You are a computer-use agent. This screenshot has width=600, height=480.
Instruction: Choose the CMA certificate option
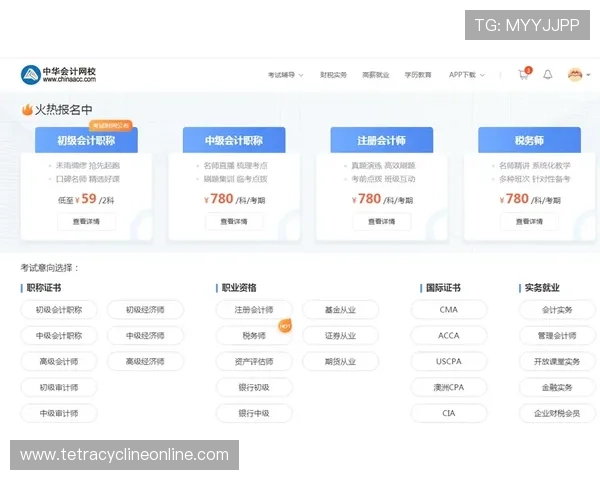pos(449,310)
